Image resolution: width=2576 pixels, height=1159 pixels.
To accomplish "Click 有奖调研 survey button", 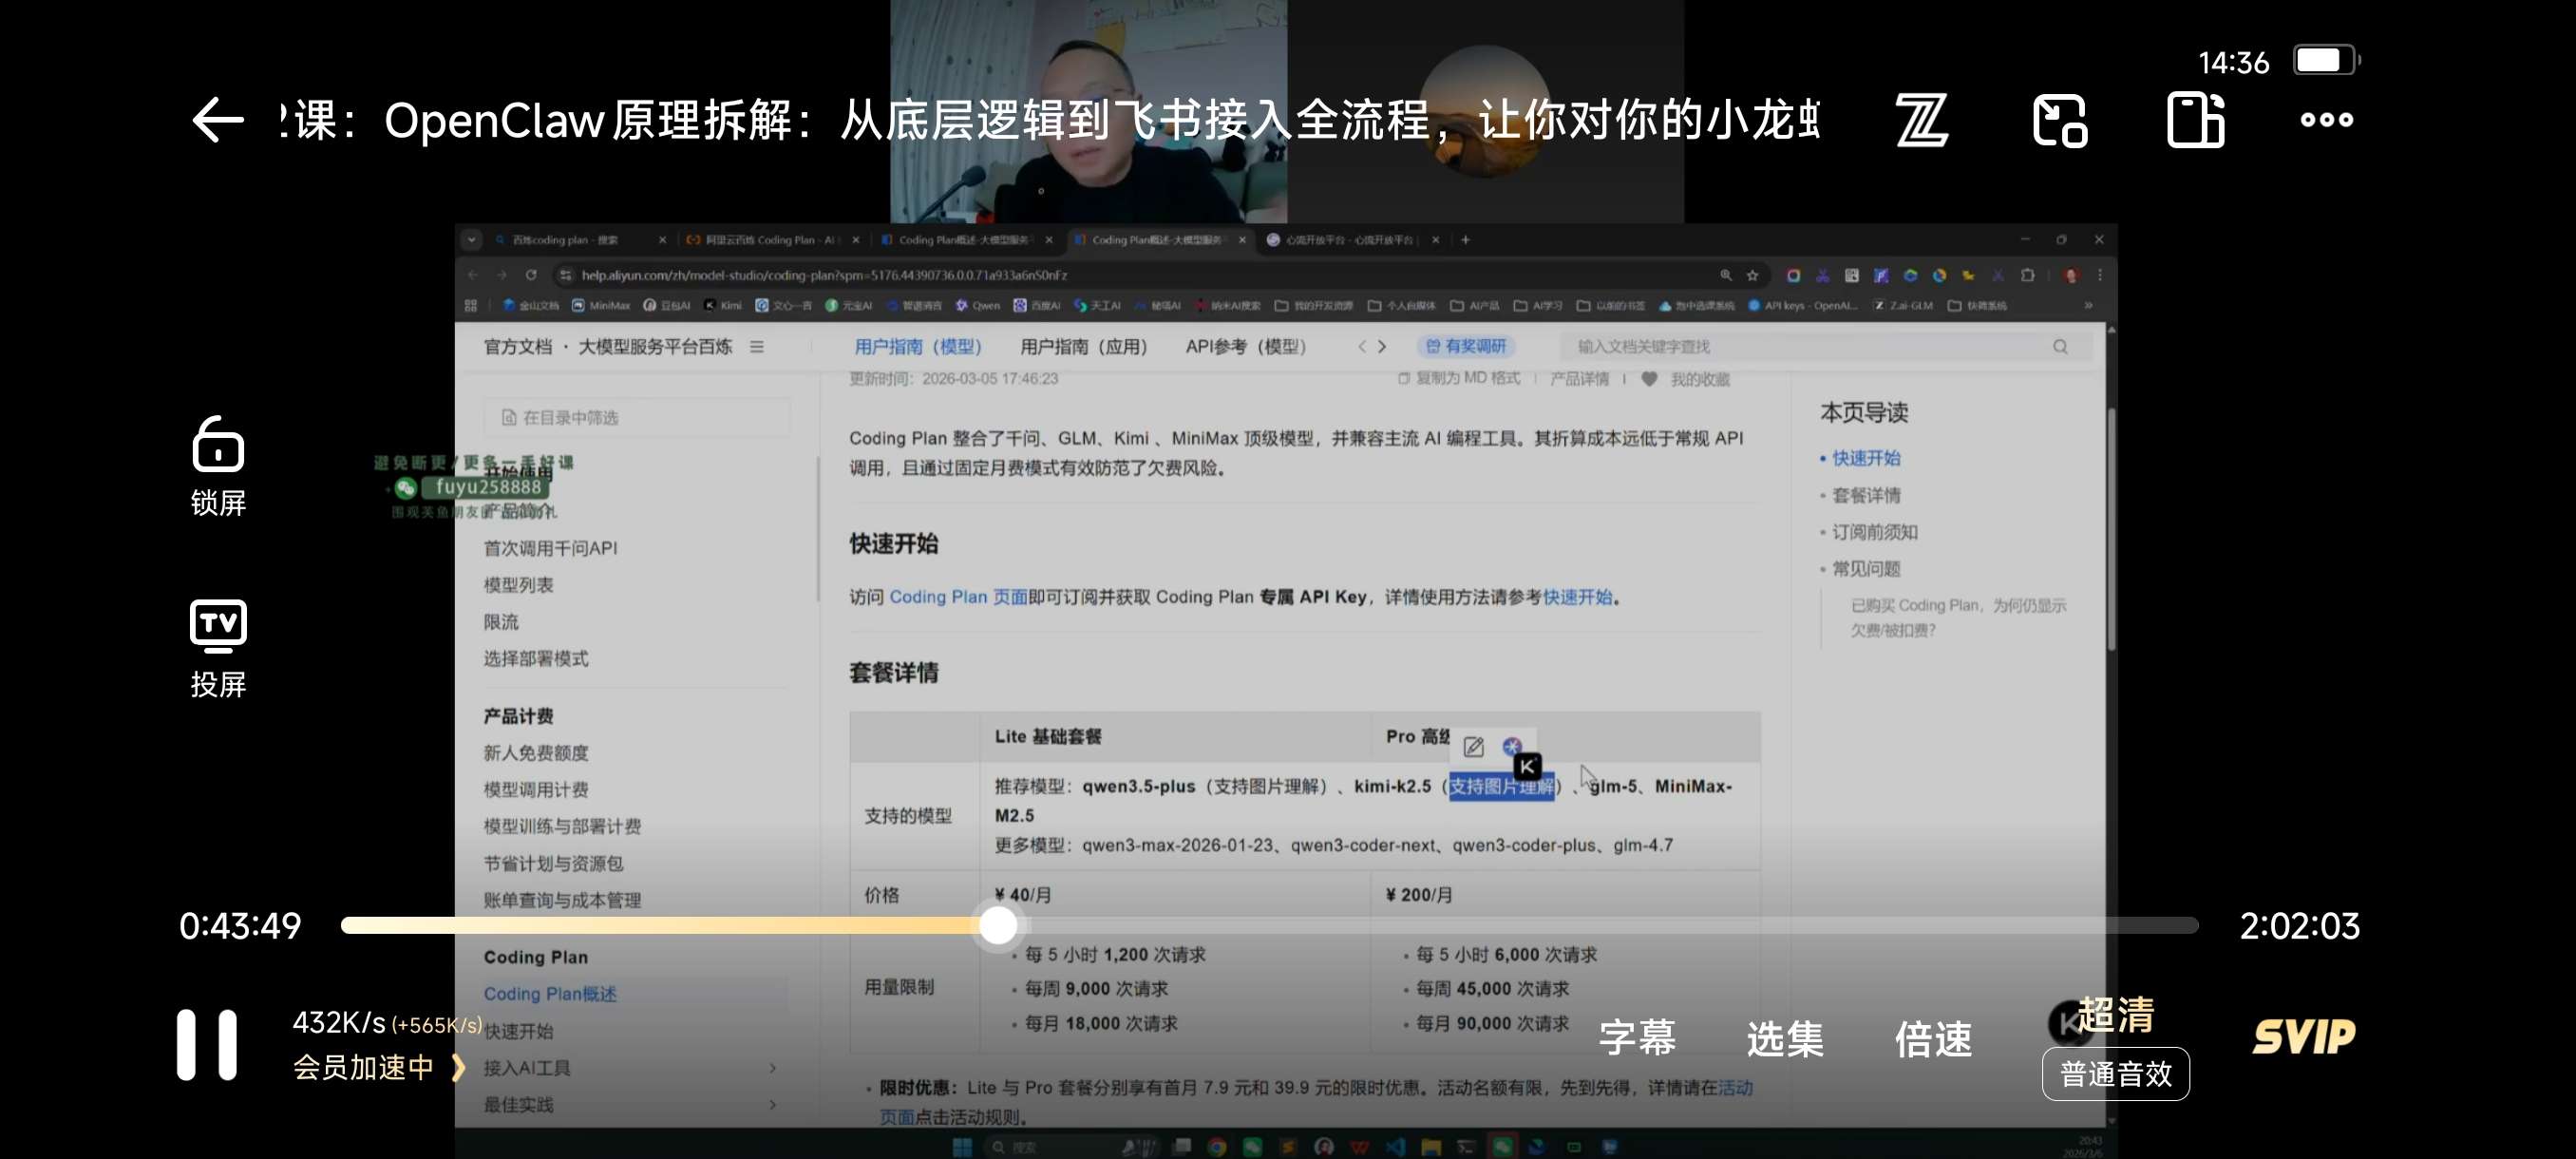I will click(1466, 346).
